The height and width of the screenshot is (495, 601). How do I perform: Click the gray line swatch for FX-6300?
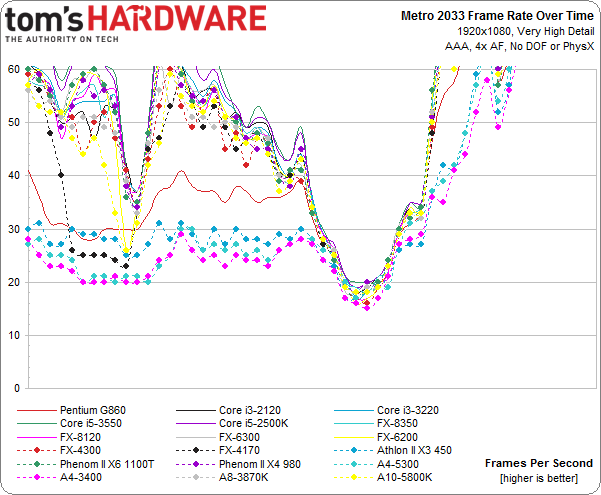pos(195,437)
